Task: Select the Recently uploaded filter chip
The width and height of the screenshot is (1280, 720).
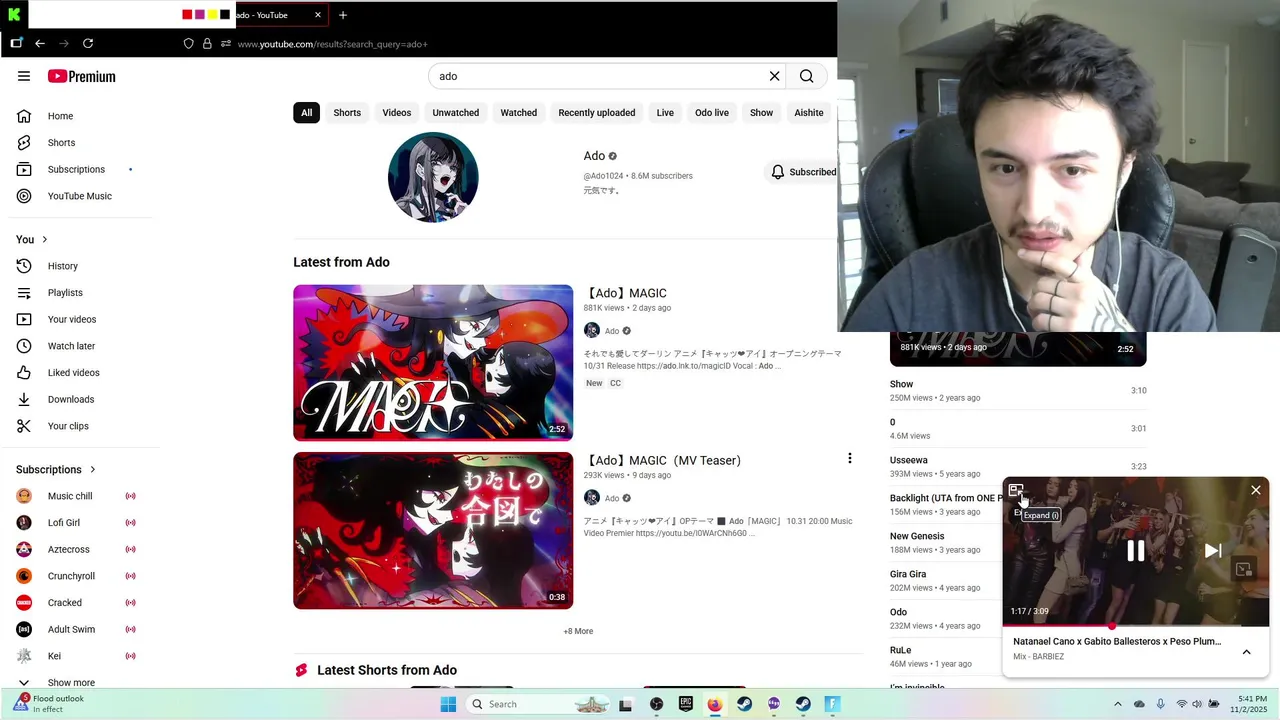Action: (x=597, y=113)
